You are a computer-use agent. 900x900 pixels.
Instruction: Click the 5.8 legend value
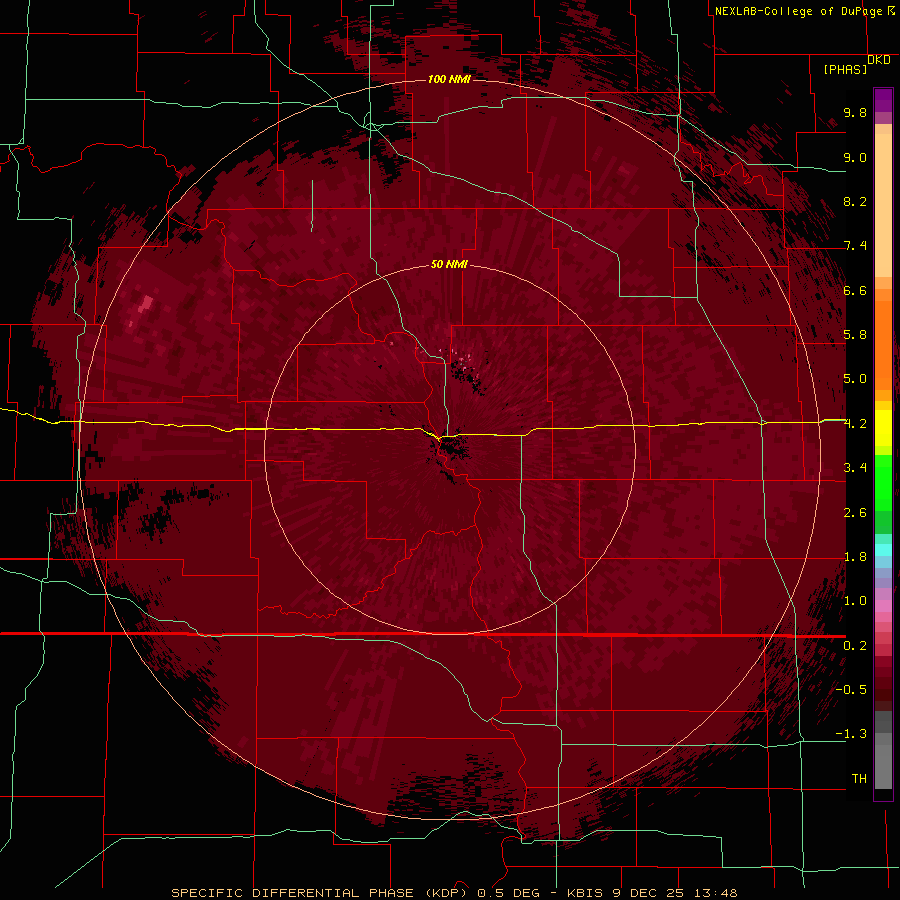click(x=855, y=335)
